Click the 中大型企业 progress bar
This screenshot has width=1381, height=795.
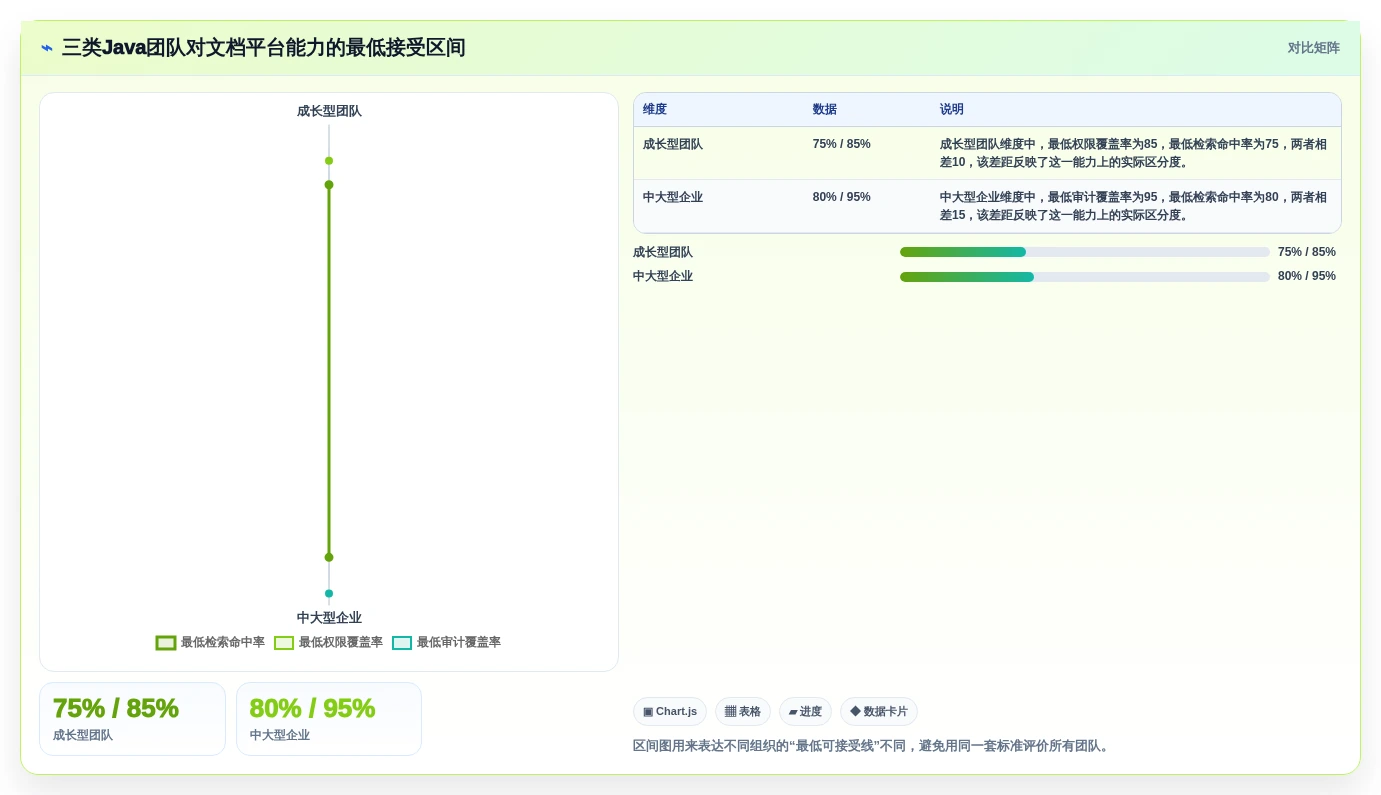(x=1085, y=276)
